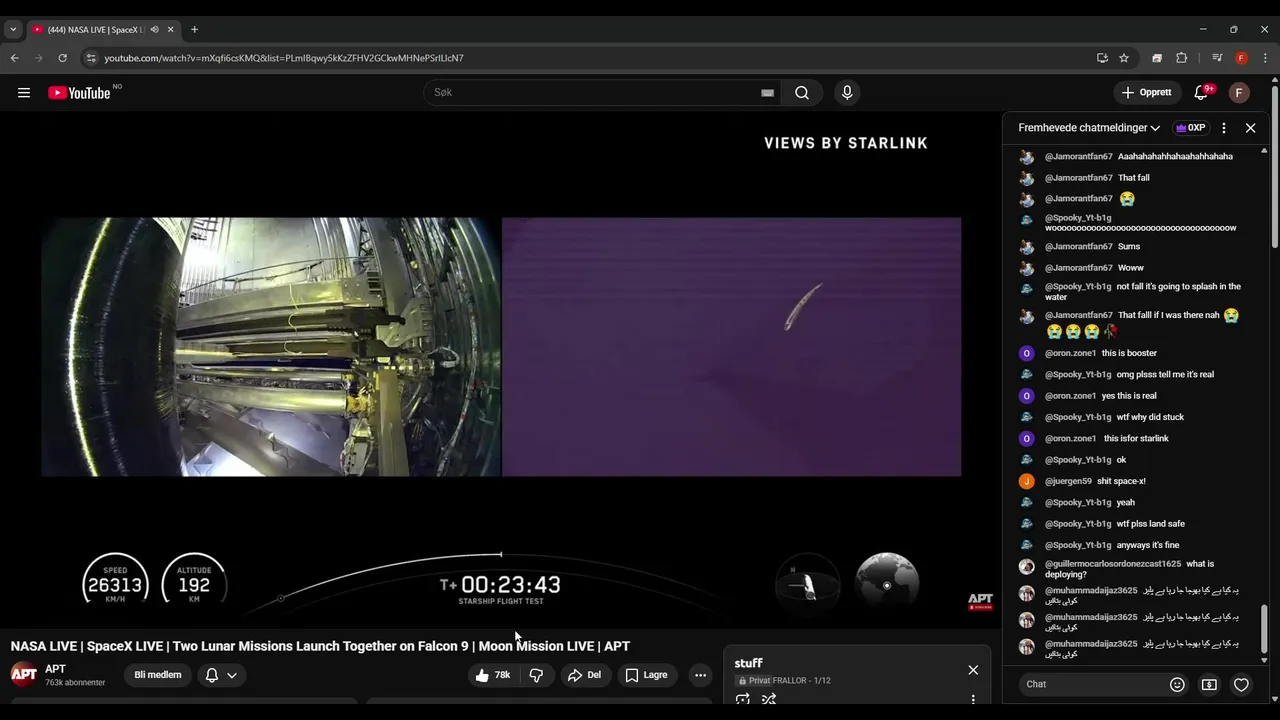Click the search magnifier button
This screenshot has height=720, width=1280.
pos(802,93)
